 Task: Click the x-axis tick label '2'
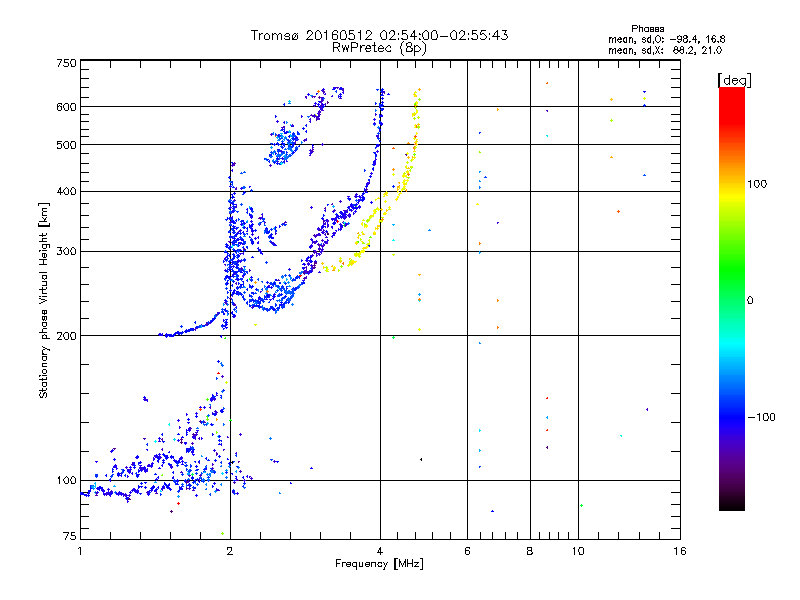(x=230, y=551)
